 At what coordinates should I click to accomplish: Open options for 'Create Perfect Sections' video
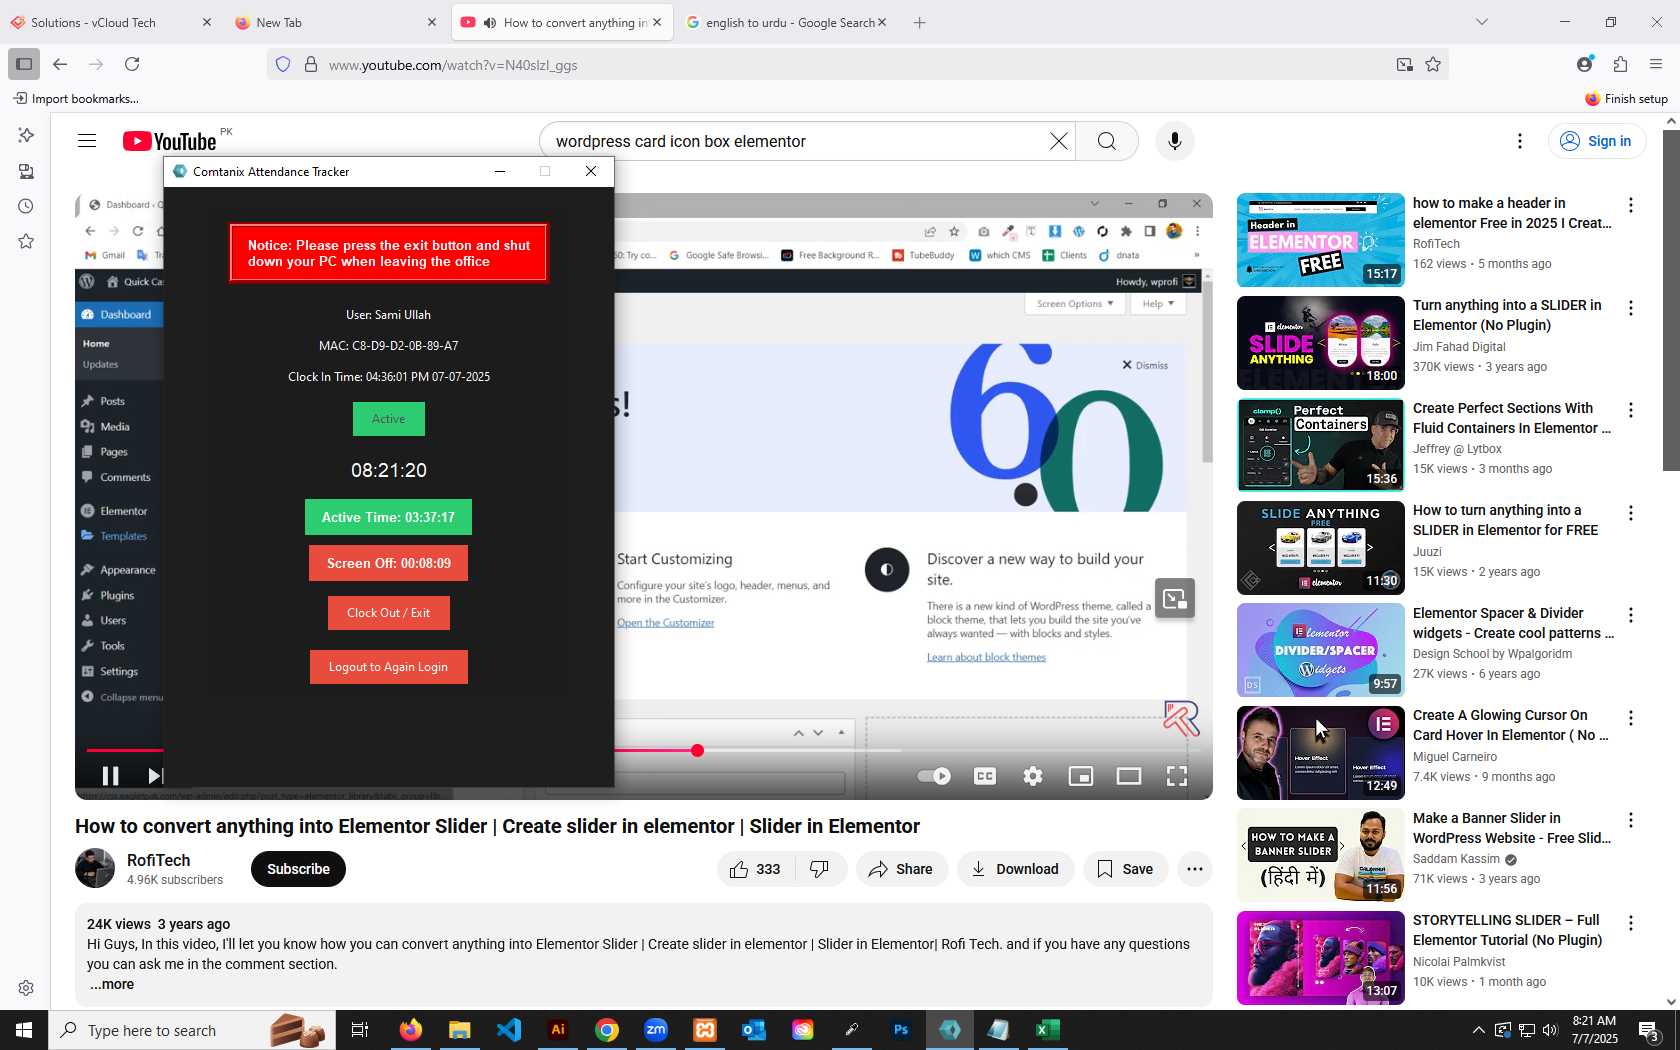point(1631,410)
